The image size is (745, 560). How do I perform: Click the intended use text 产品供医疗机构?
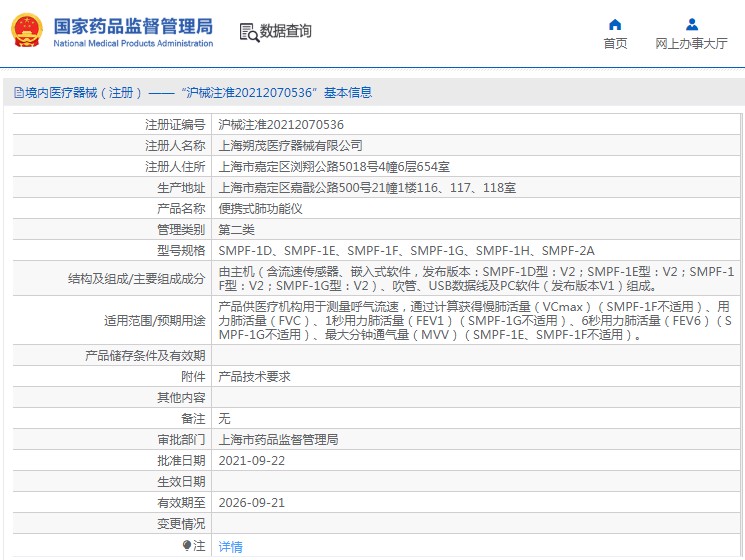pyautogui.click(x=475, y=321)
